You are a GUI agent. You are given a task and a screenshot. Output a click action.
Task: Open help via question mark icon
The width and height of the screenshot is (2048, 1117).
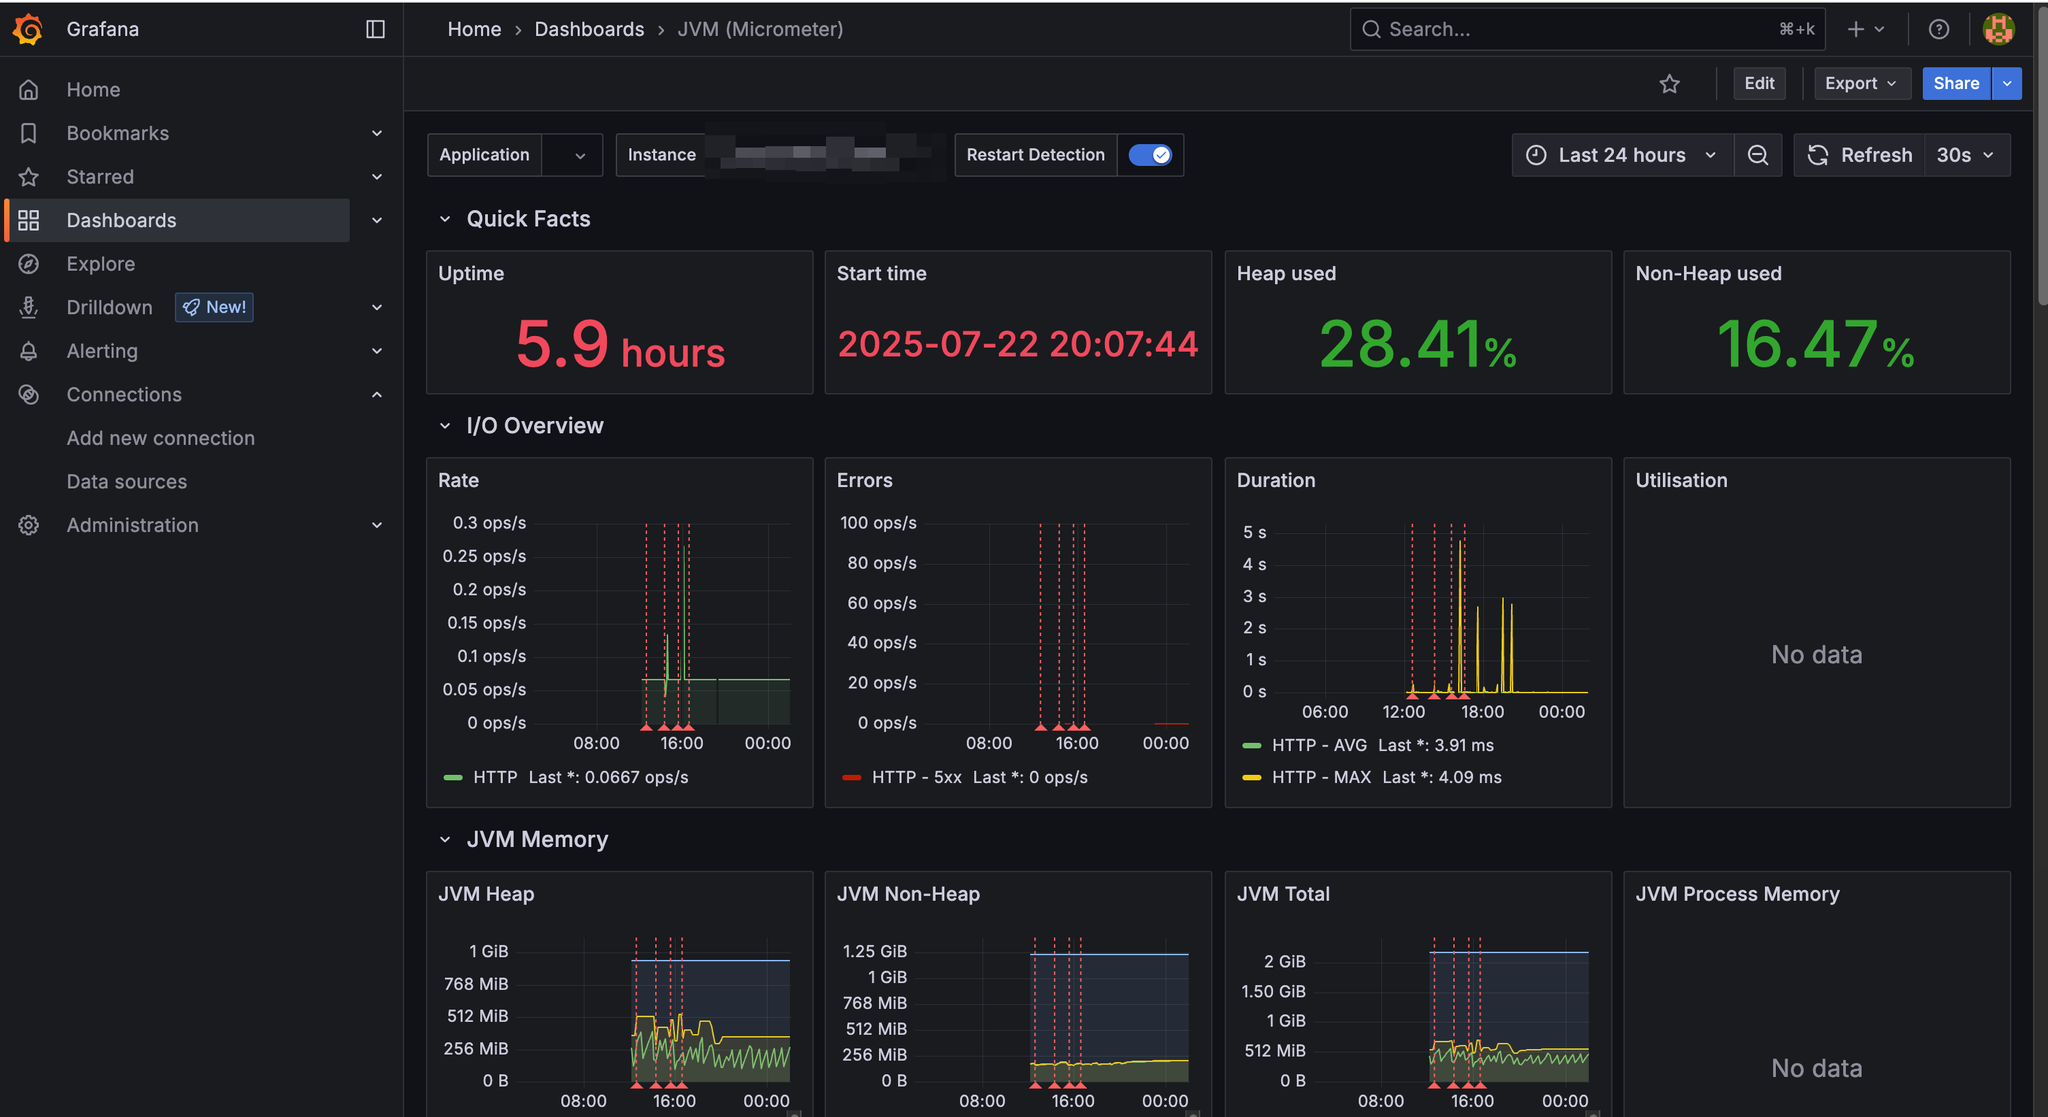click(x=1939, y=29)
